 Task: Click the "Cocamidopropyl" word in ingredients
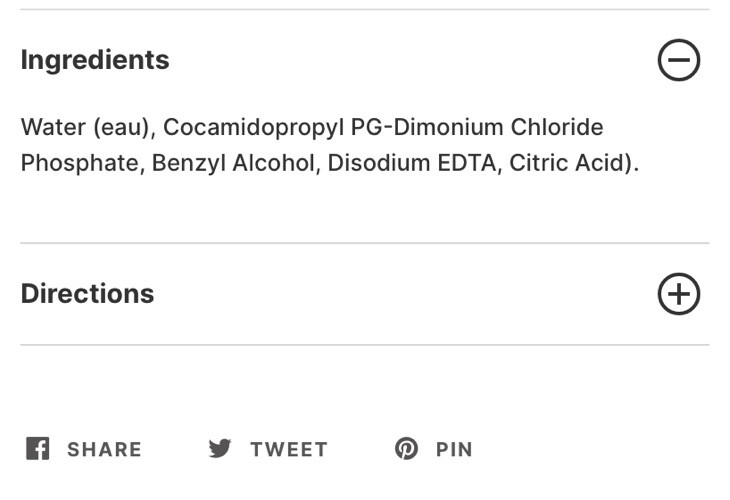click(253, 128)
